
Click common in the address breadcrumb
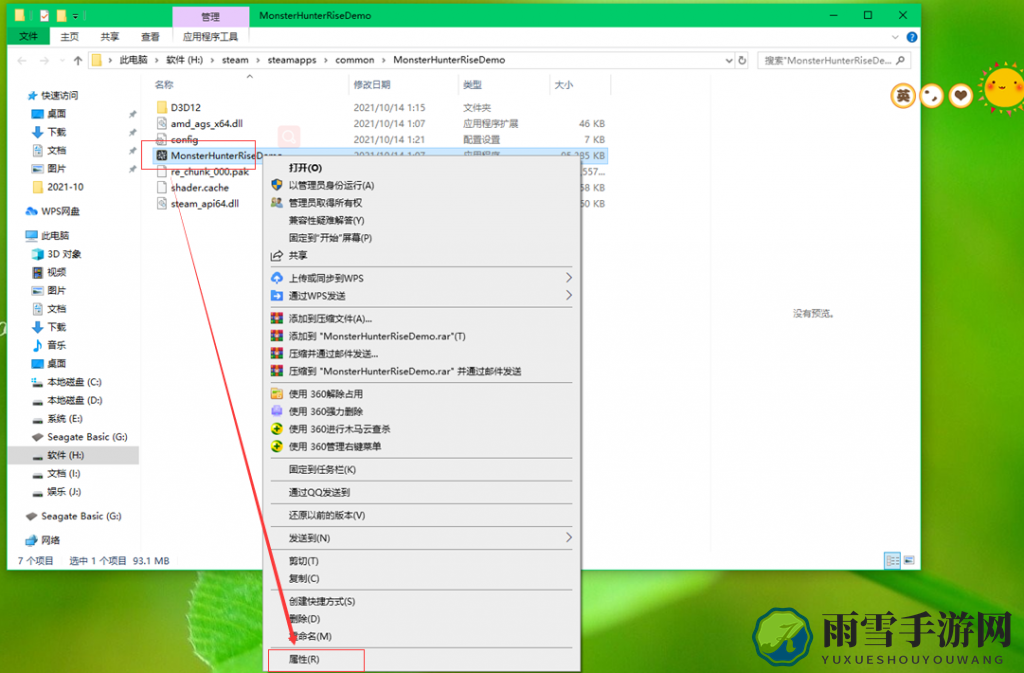(355, 60)
